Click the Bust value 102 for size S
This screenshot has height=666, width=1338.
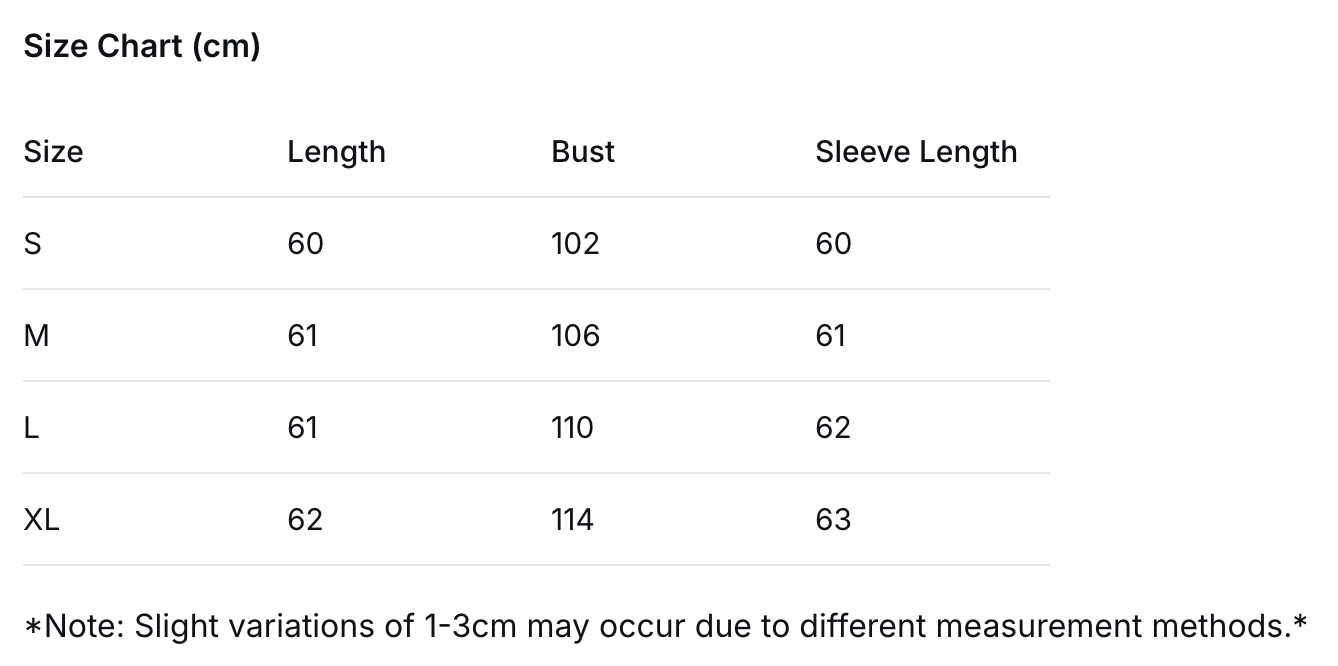click(x=575, y=244)
